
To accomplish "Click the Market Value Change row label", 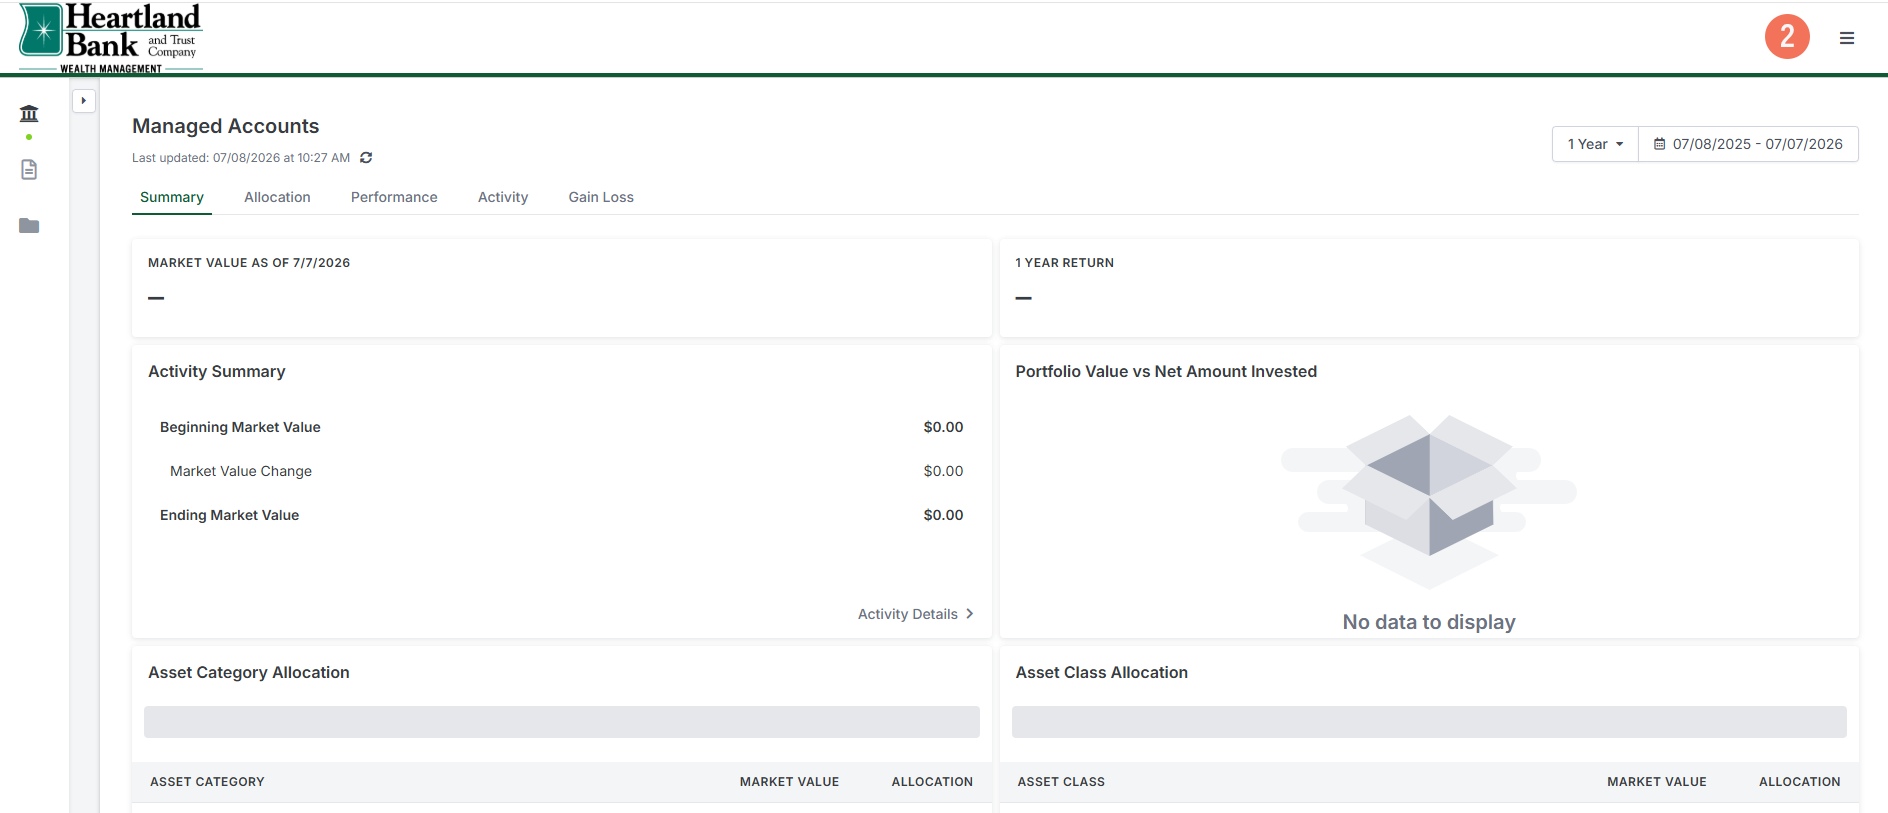I will [x=241, y=471].
